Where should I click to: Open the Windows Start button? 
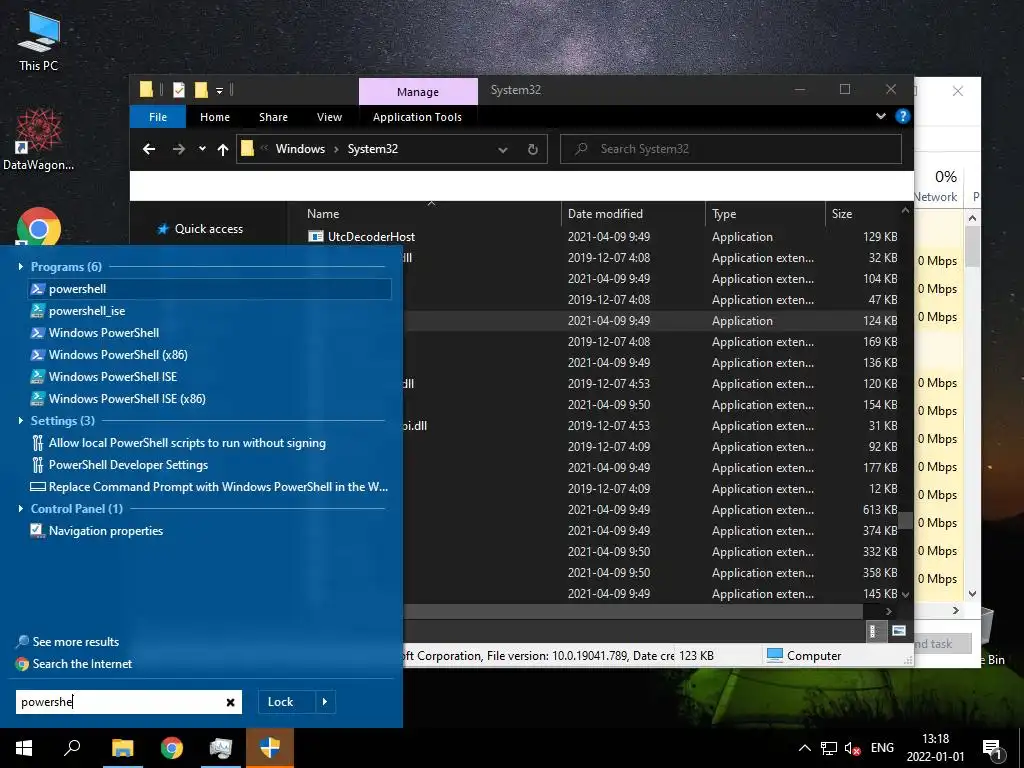coord(24,748)
